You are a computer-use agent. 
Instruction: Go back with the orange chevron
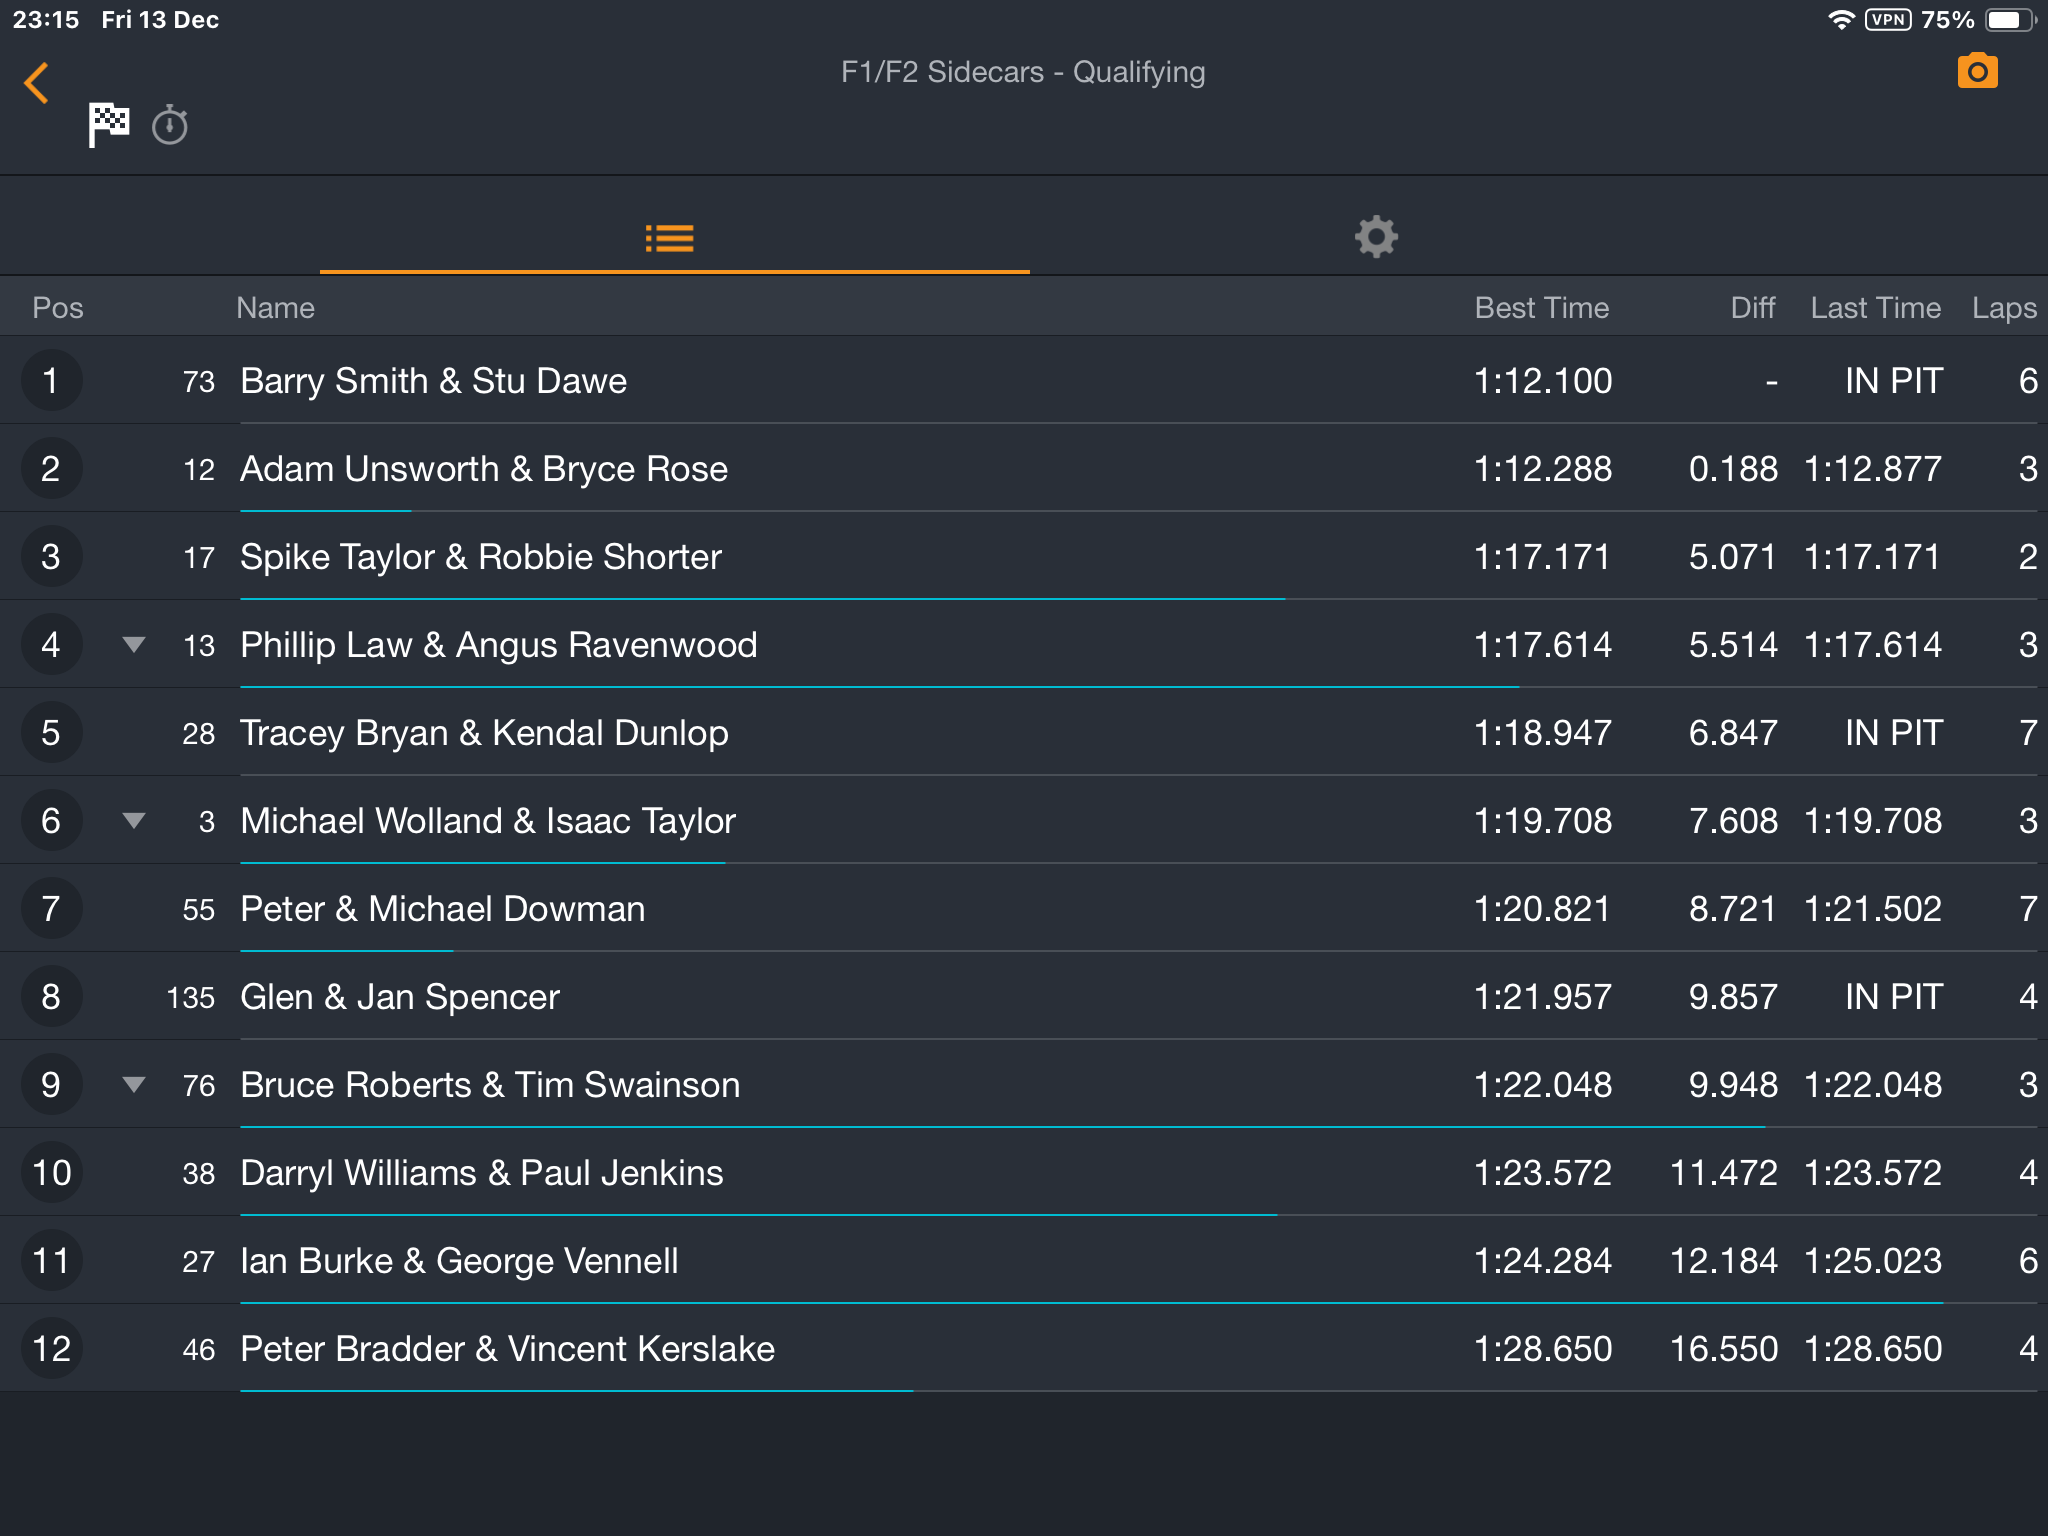tap(37, 83)
